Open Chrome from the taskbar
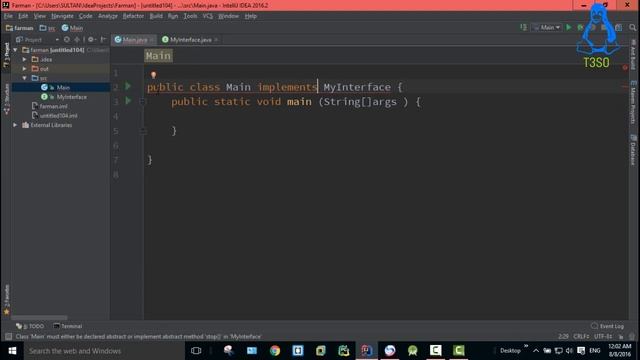Image resolution: width=640 pixels, height=360 pixels. tap(275, 351)
